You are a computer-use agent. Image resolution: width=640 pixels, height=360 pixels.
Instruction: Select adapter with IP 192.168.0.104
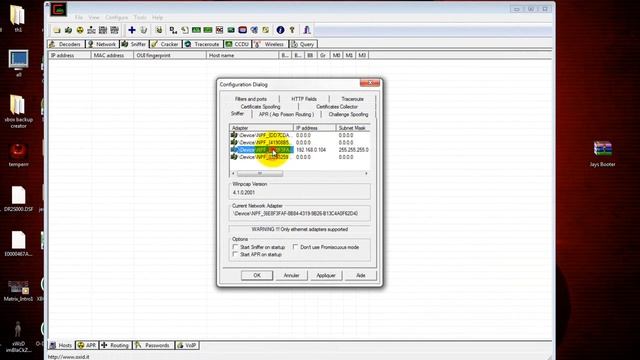coord(300,150)
